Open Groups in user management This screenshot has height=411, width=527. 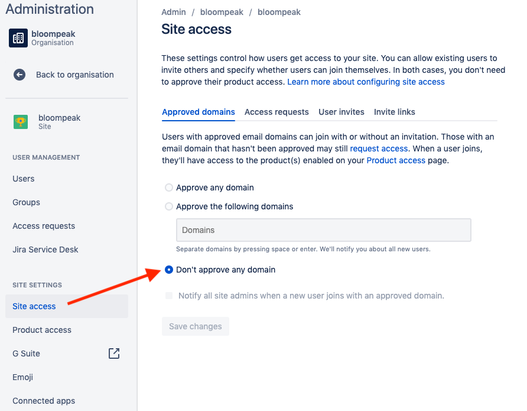pyautogui.click(x=26, y=202)
